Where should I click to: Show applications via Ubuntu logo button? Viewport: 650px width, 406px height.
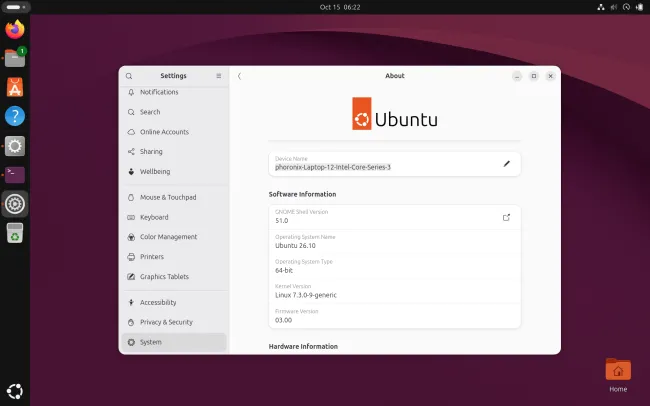15,391
